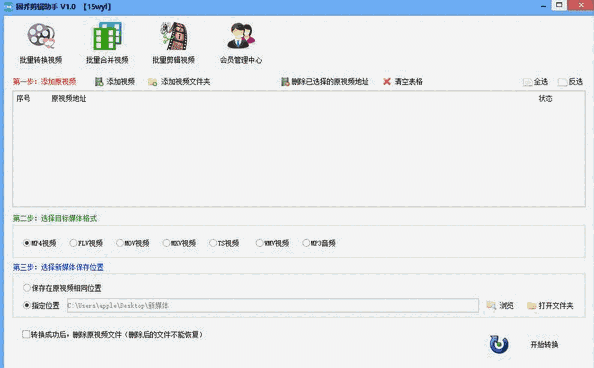
Task: Click the 第一步：添加原视频 label
Action: [44, 81]
